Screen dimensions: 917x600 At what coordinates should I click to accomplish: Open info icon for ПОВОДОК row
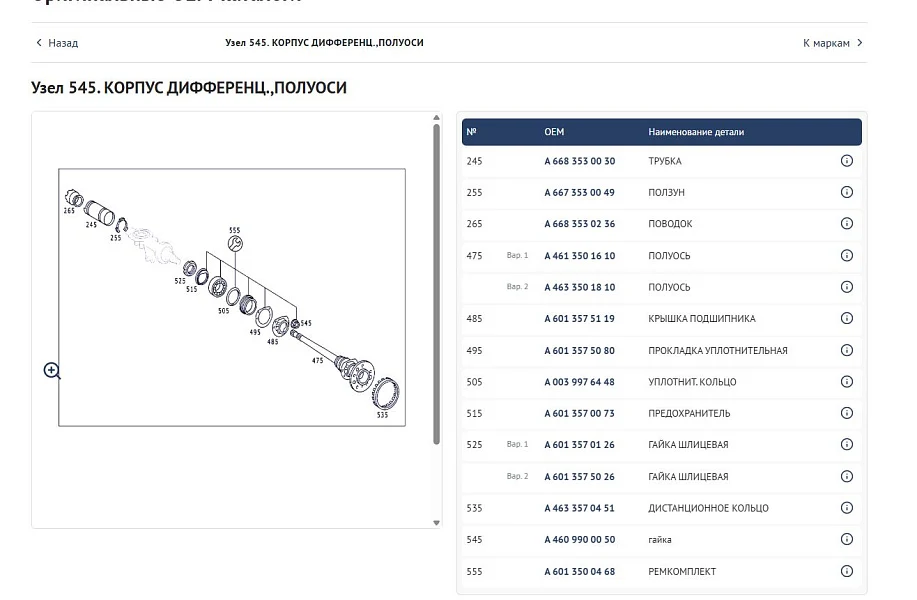pos(846,223)
